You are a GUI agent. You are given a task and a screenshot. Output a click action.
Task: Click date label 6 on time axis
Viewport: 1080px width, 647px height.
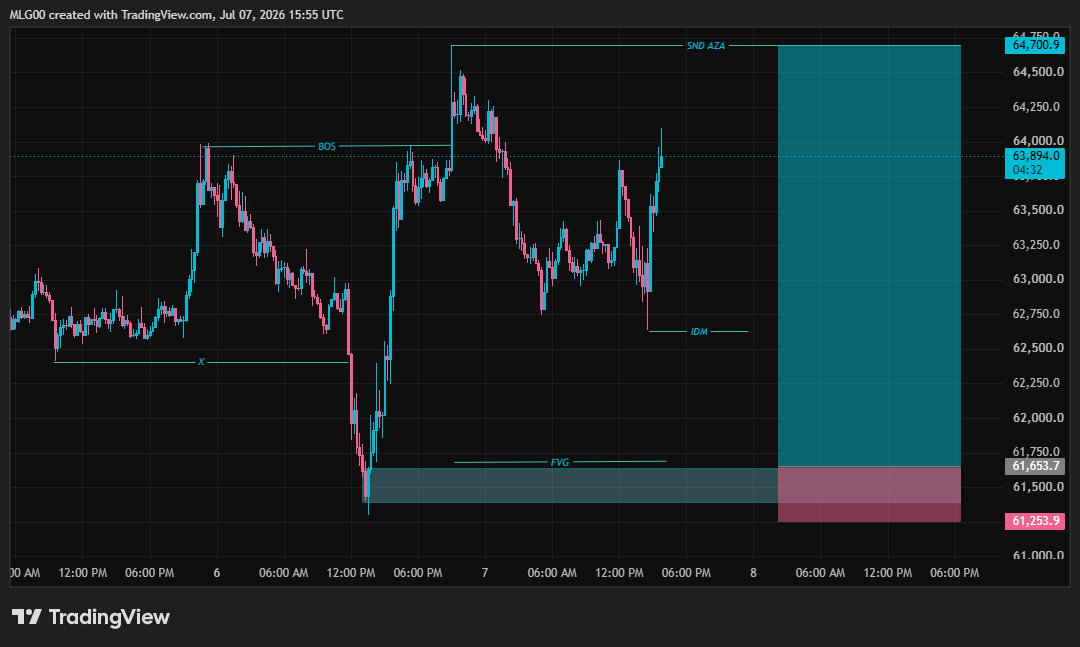pos(217,573)
